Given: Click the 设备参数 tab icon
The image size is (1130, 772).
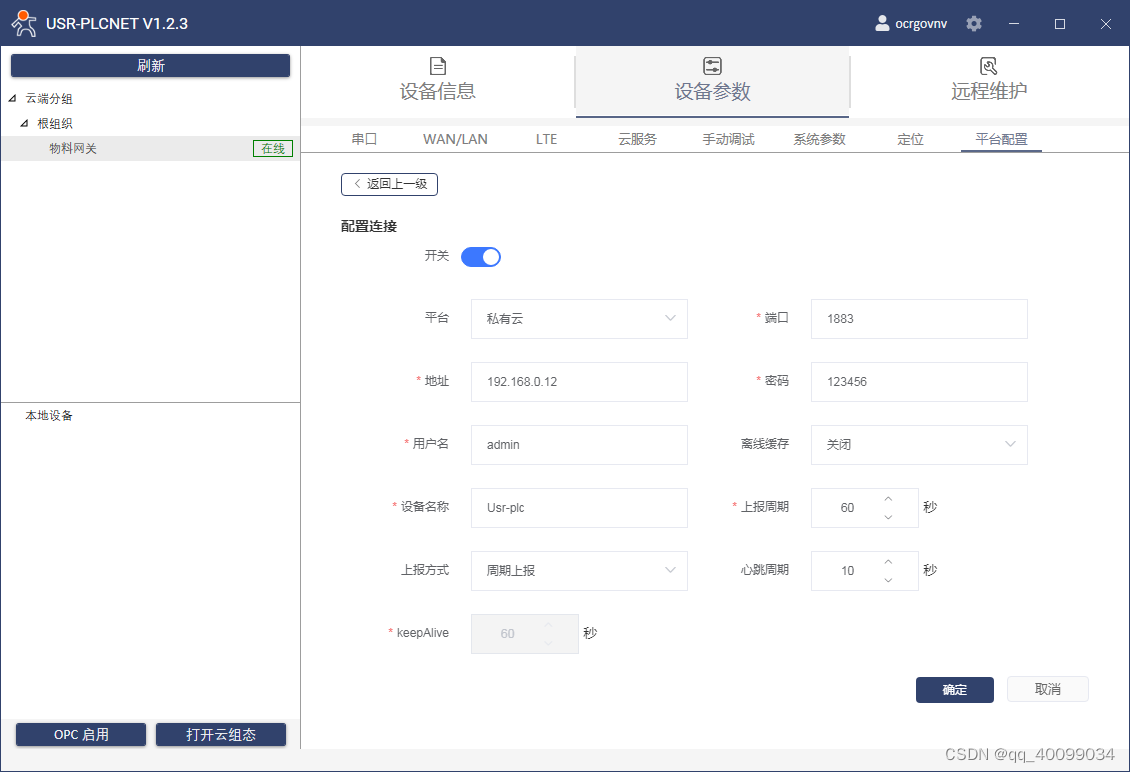Looking at the screenshot, I should (712, 65).
